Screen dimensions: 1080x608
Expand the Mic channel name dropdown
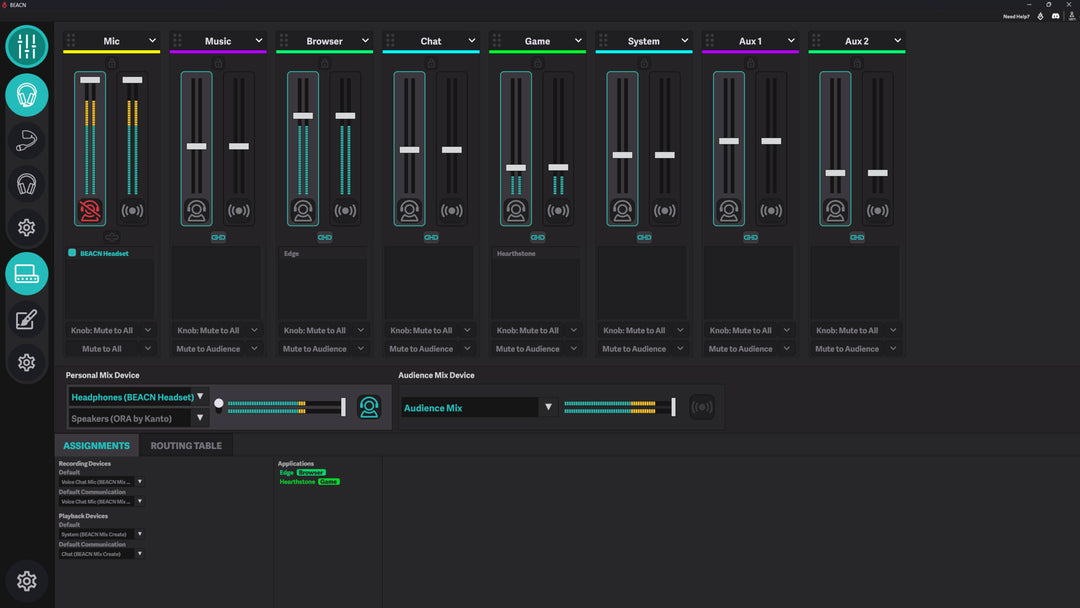click(x=152, y=41)
